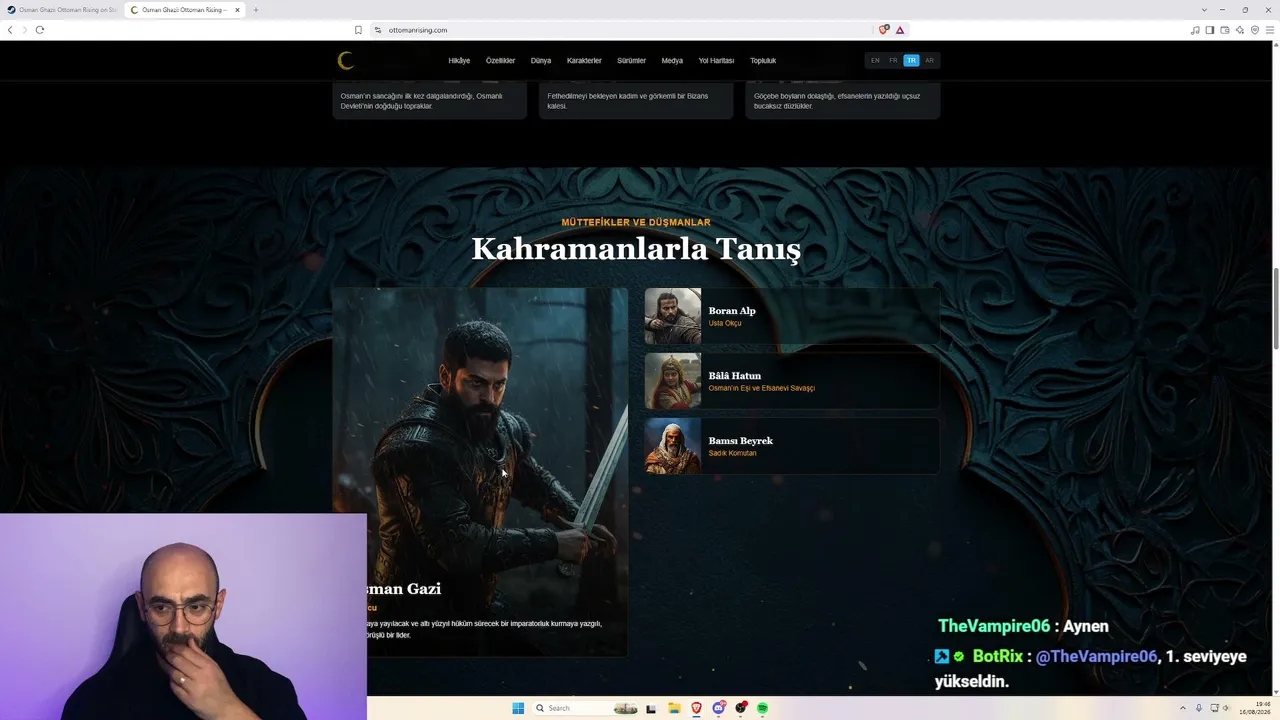Go back to the previous page
The image size is (1280, 720).
click(10, 30)
